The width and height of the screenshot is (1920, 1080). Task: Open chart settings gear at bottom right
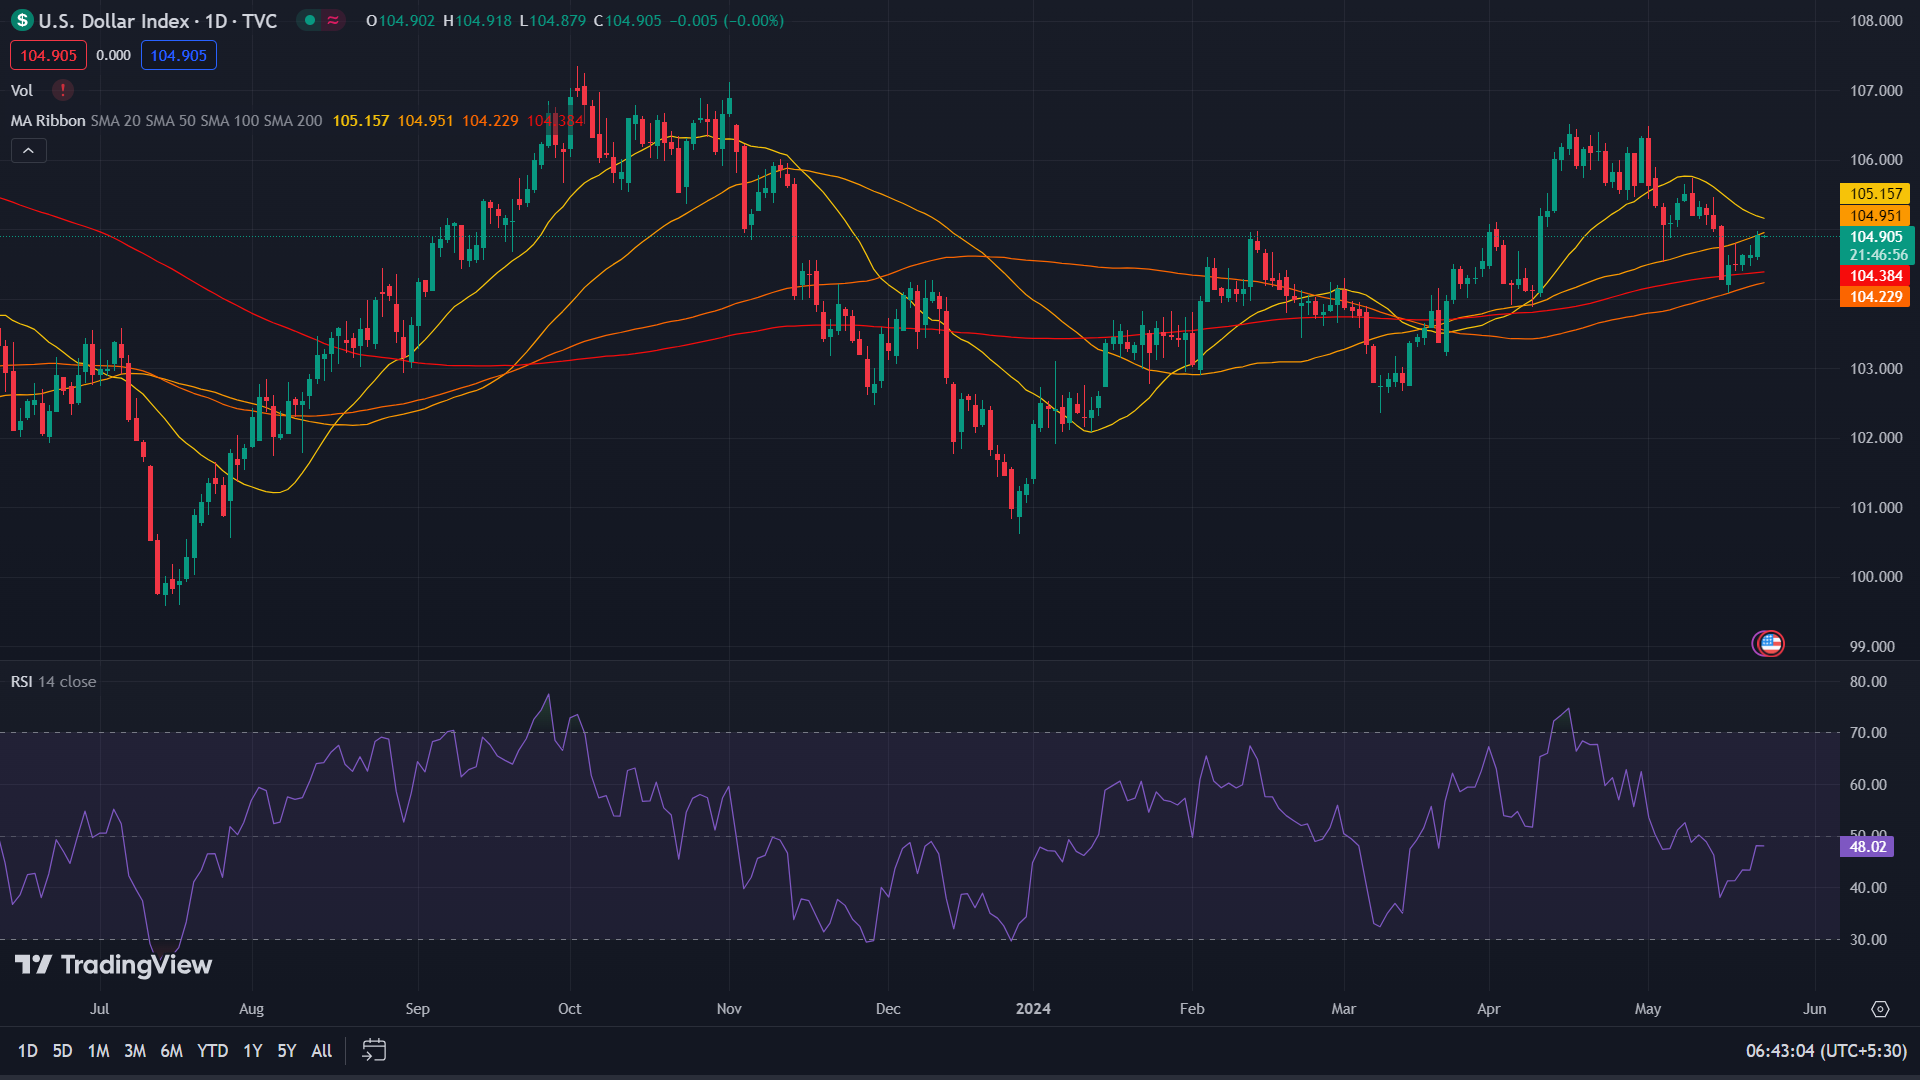[1880, 1009]
